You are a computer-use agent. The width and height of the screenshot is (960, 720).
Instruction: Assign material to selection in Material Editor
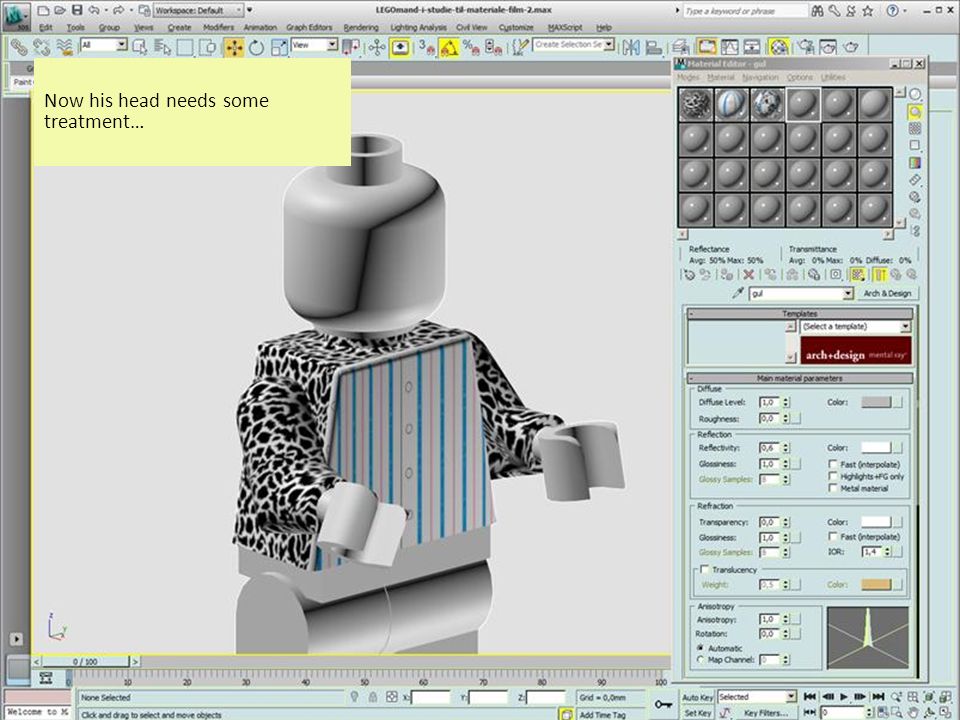click(x=727, y=275)
